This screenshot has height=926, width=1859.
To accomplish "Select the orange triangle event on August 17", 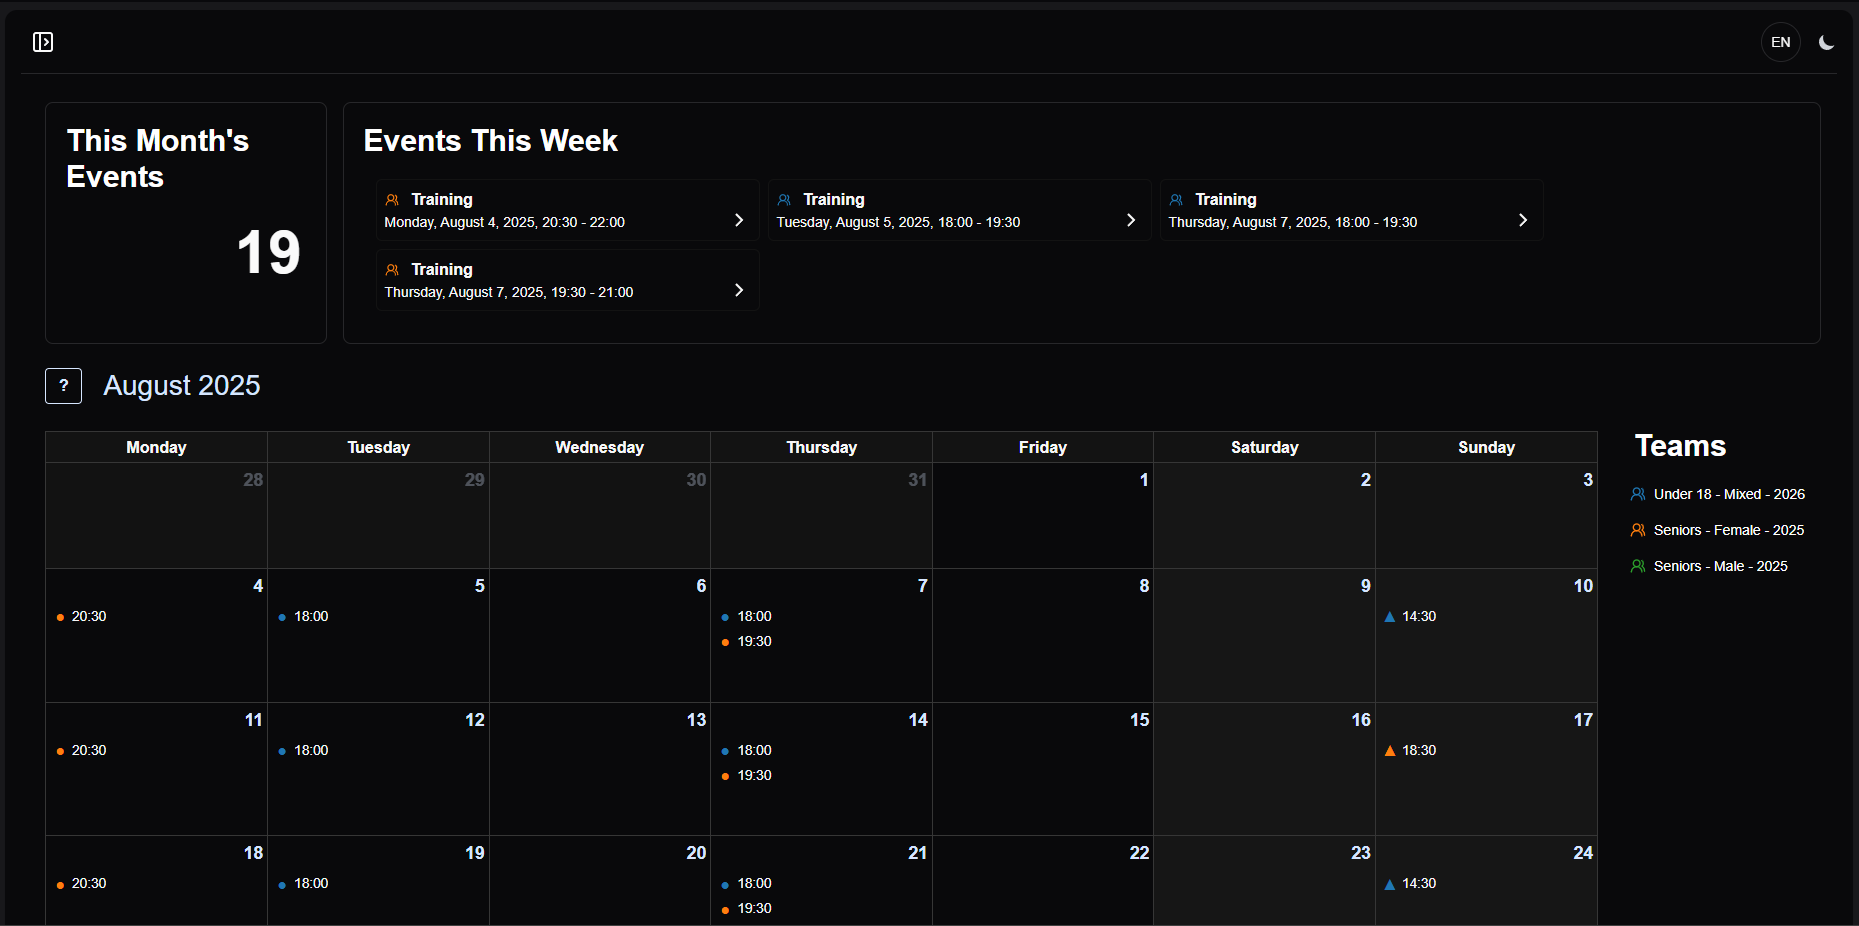I will [1410, 751].
